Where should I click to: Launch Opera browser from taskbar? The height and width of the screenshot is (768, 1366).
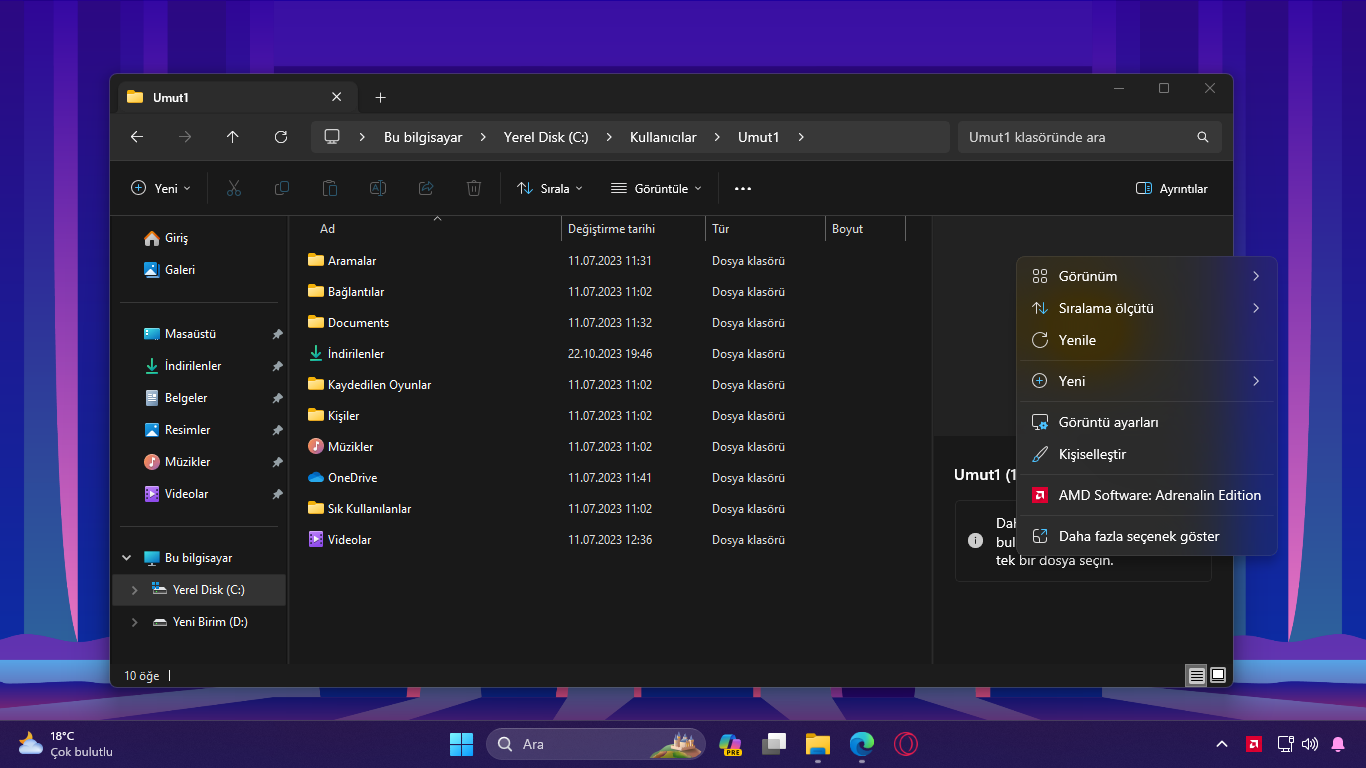[x=906, y=744]
